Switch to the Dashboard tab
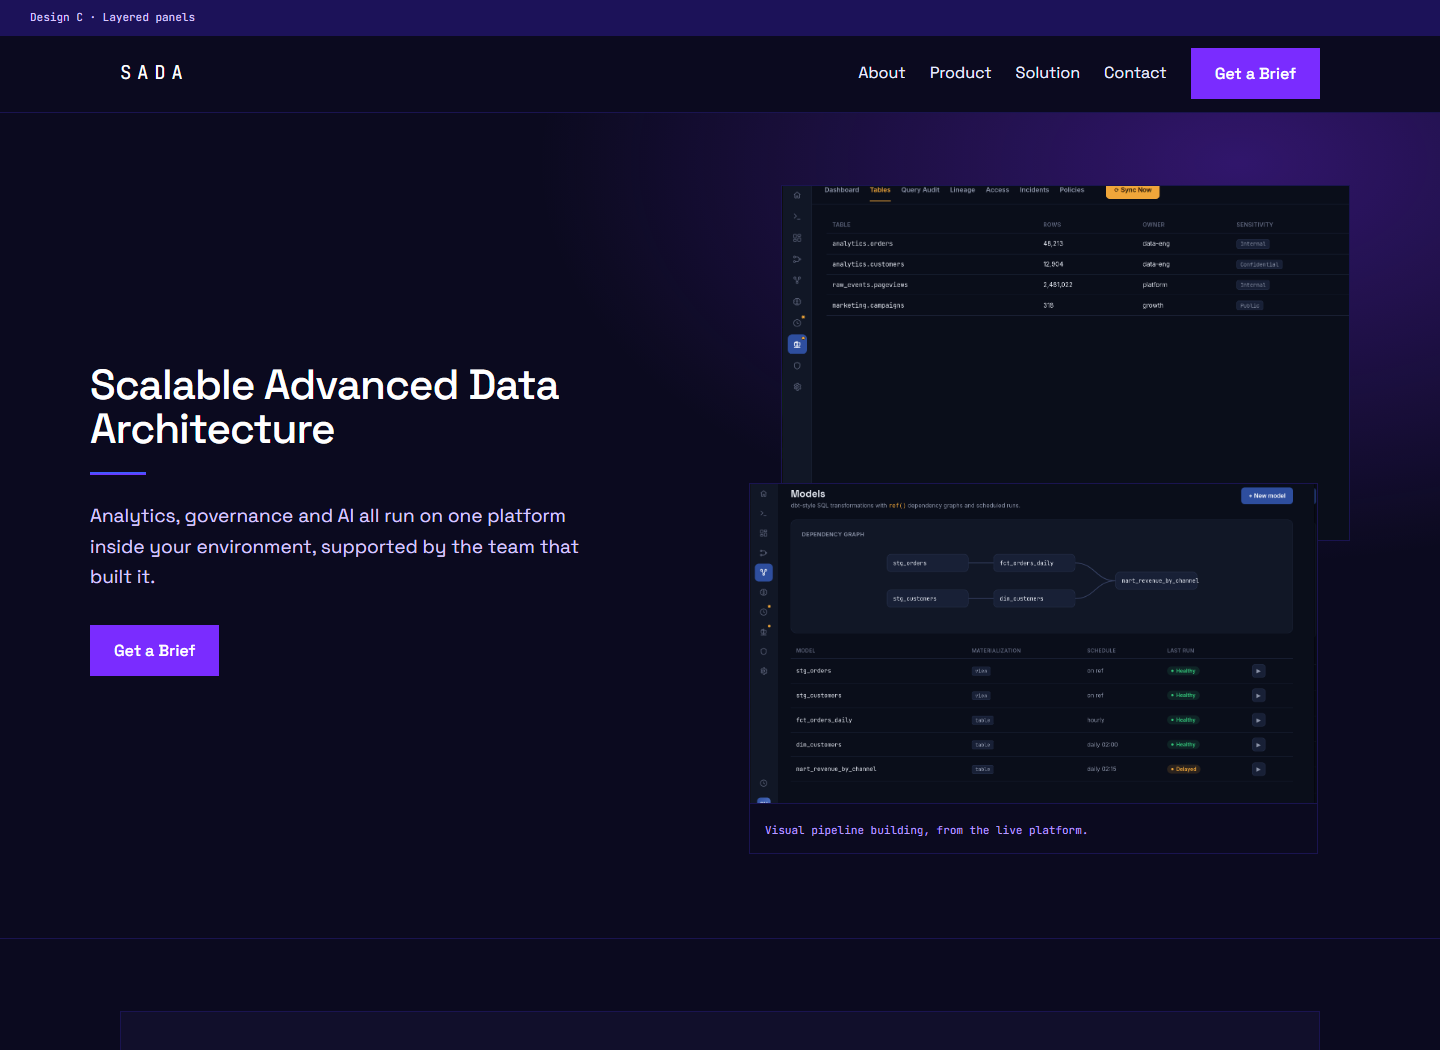This screenshot has height=1050, width=1440. [x=842, y=190]
